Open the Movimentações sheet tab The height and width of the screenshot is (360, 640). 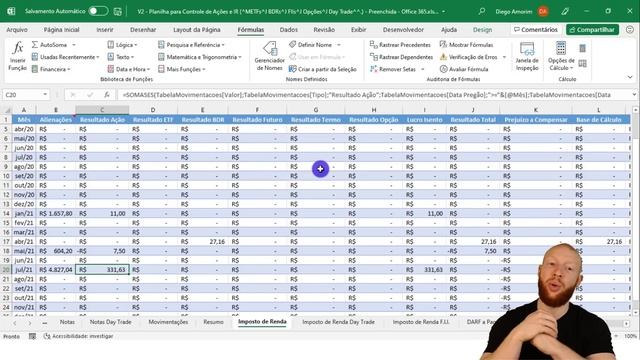click(x=168, y=322)
